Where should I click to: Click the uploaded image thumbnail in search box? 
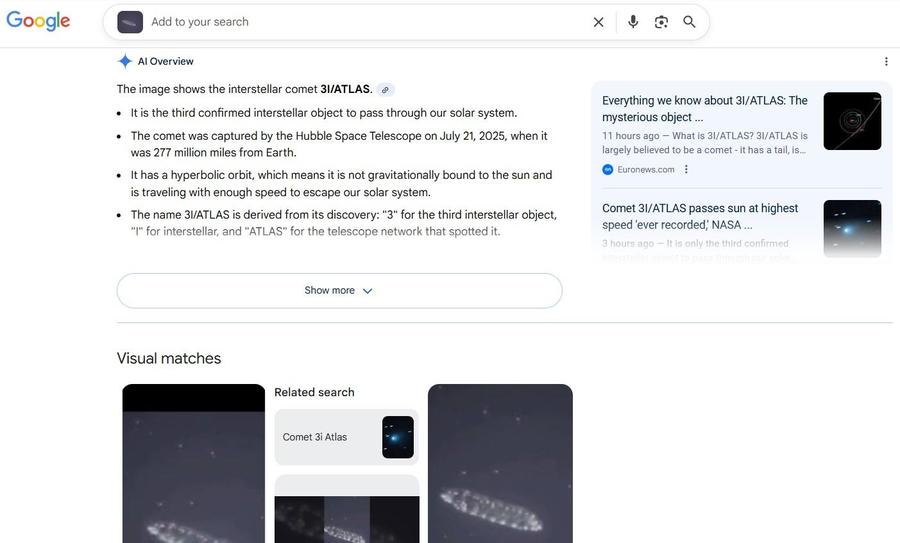tap(130, 22)
